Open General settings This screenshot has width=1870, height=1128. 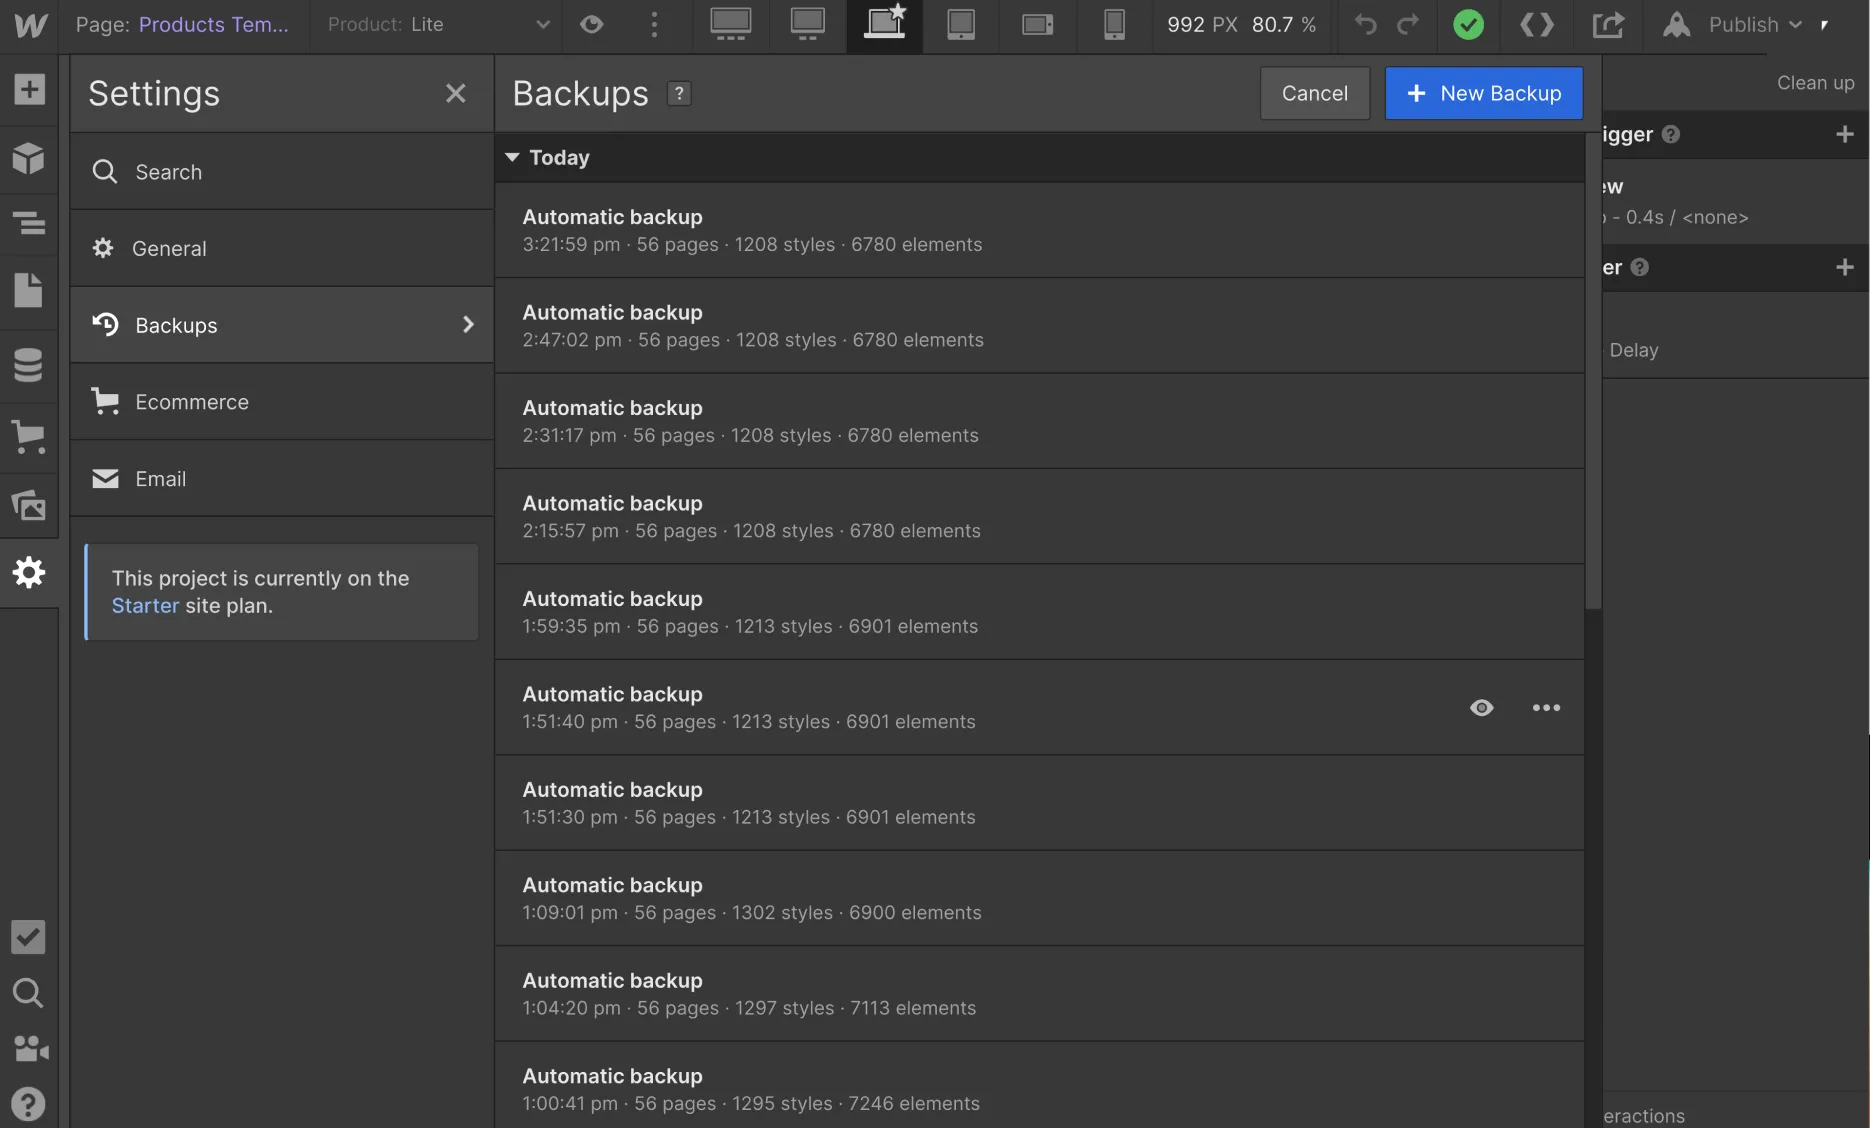pos(282,248)
